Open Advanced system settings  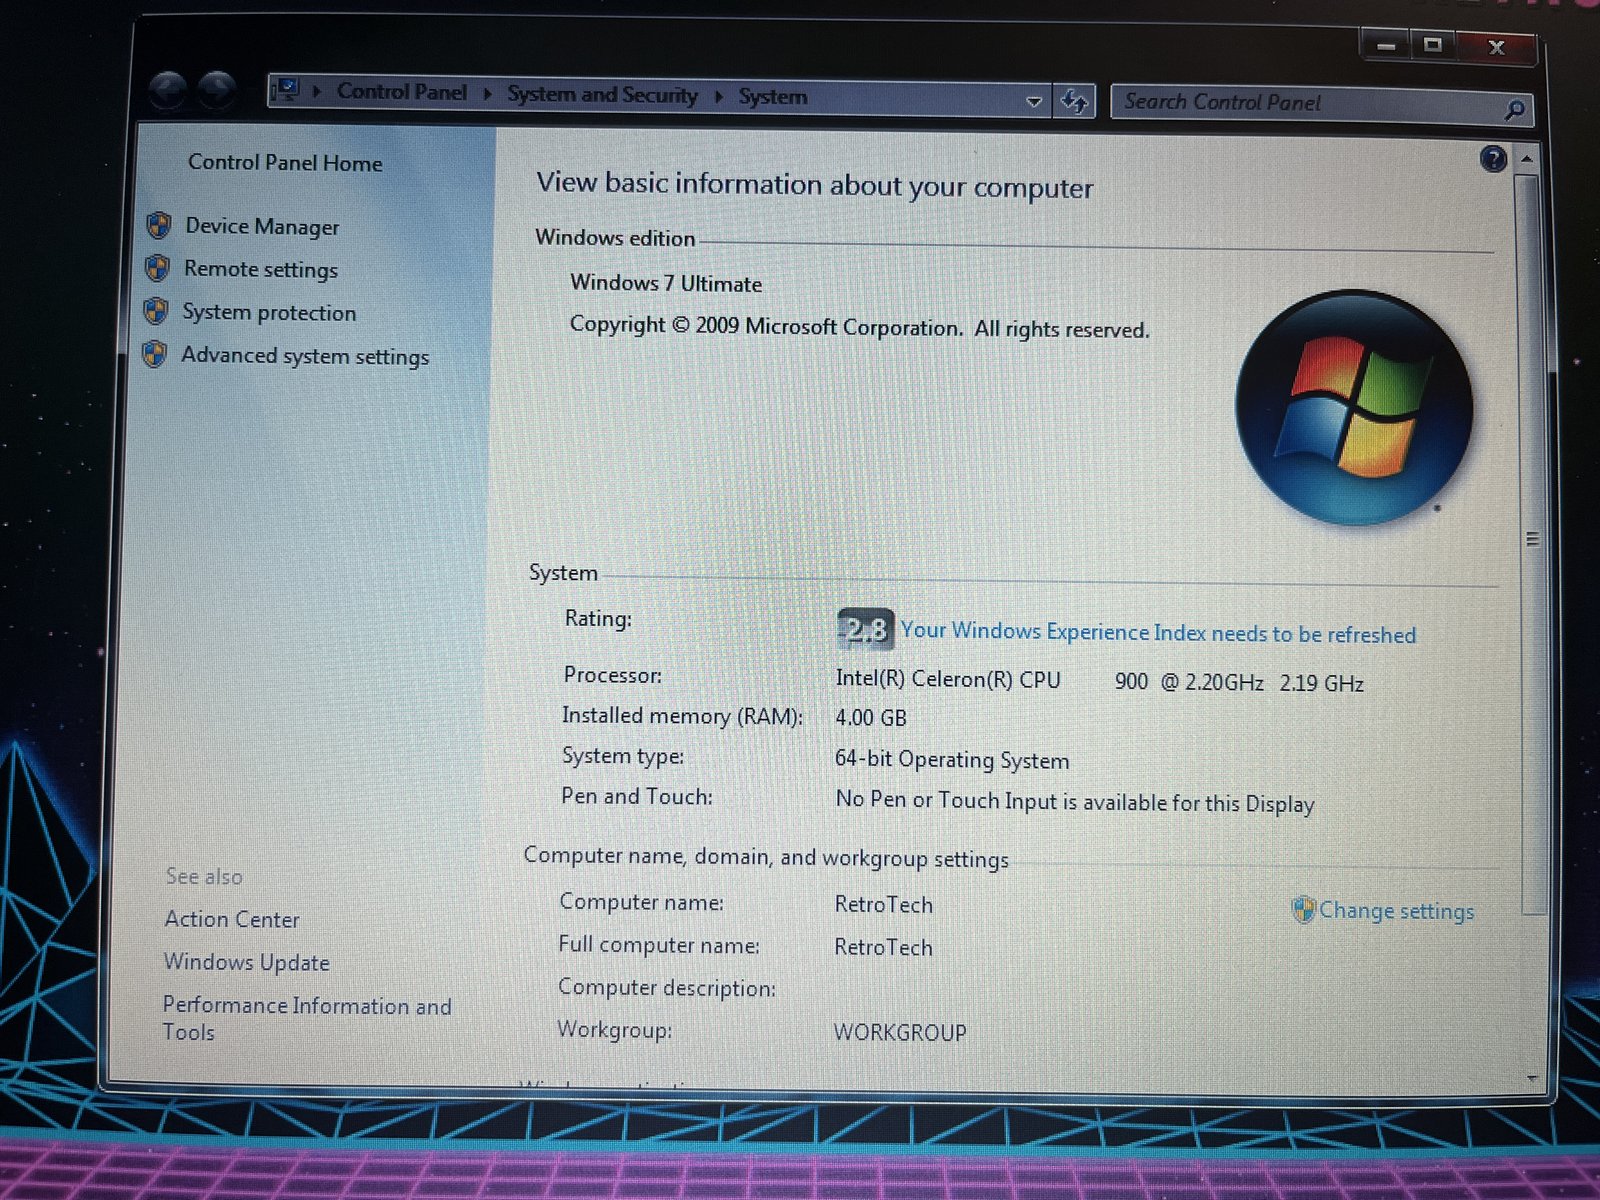click(x=305, y=356)
